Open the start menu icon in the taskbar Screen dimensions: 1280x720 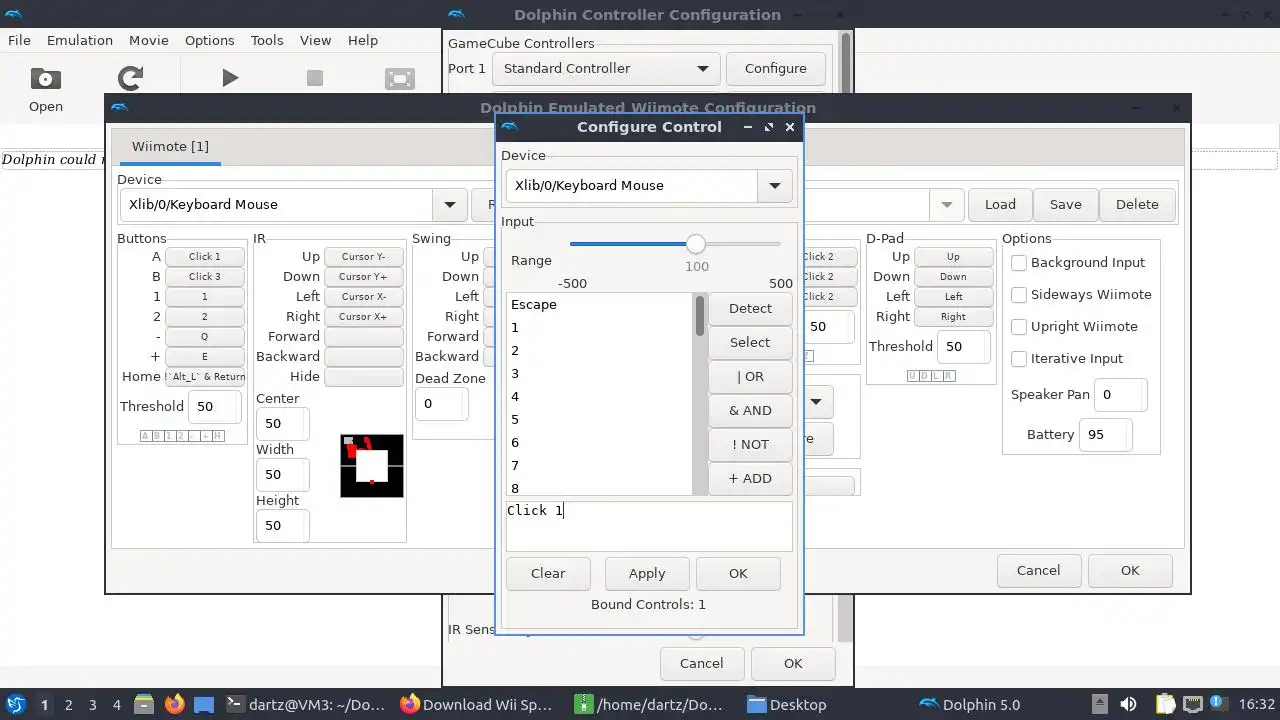16,704
